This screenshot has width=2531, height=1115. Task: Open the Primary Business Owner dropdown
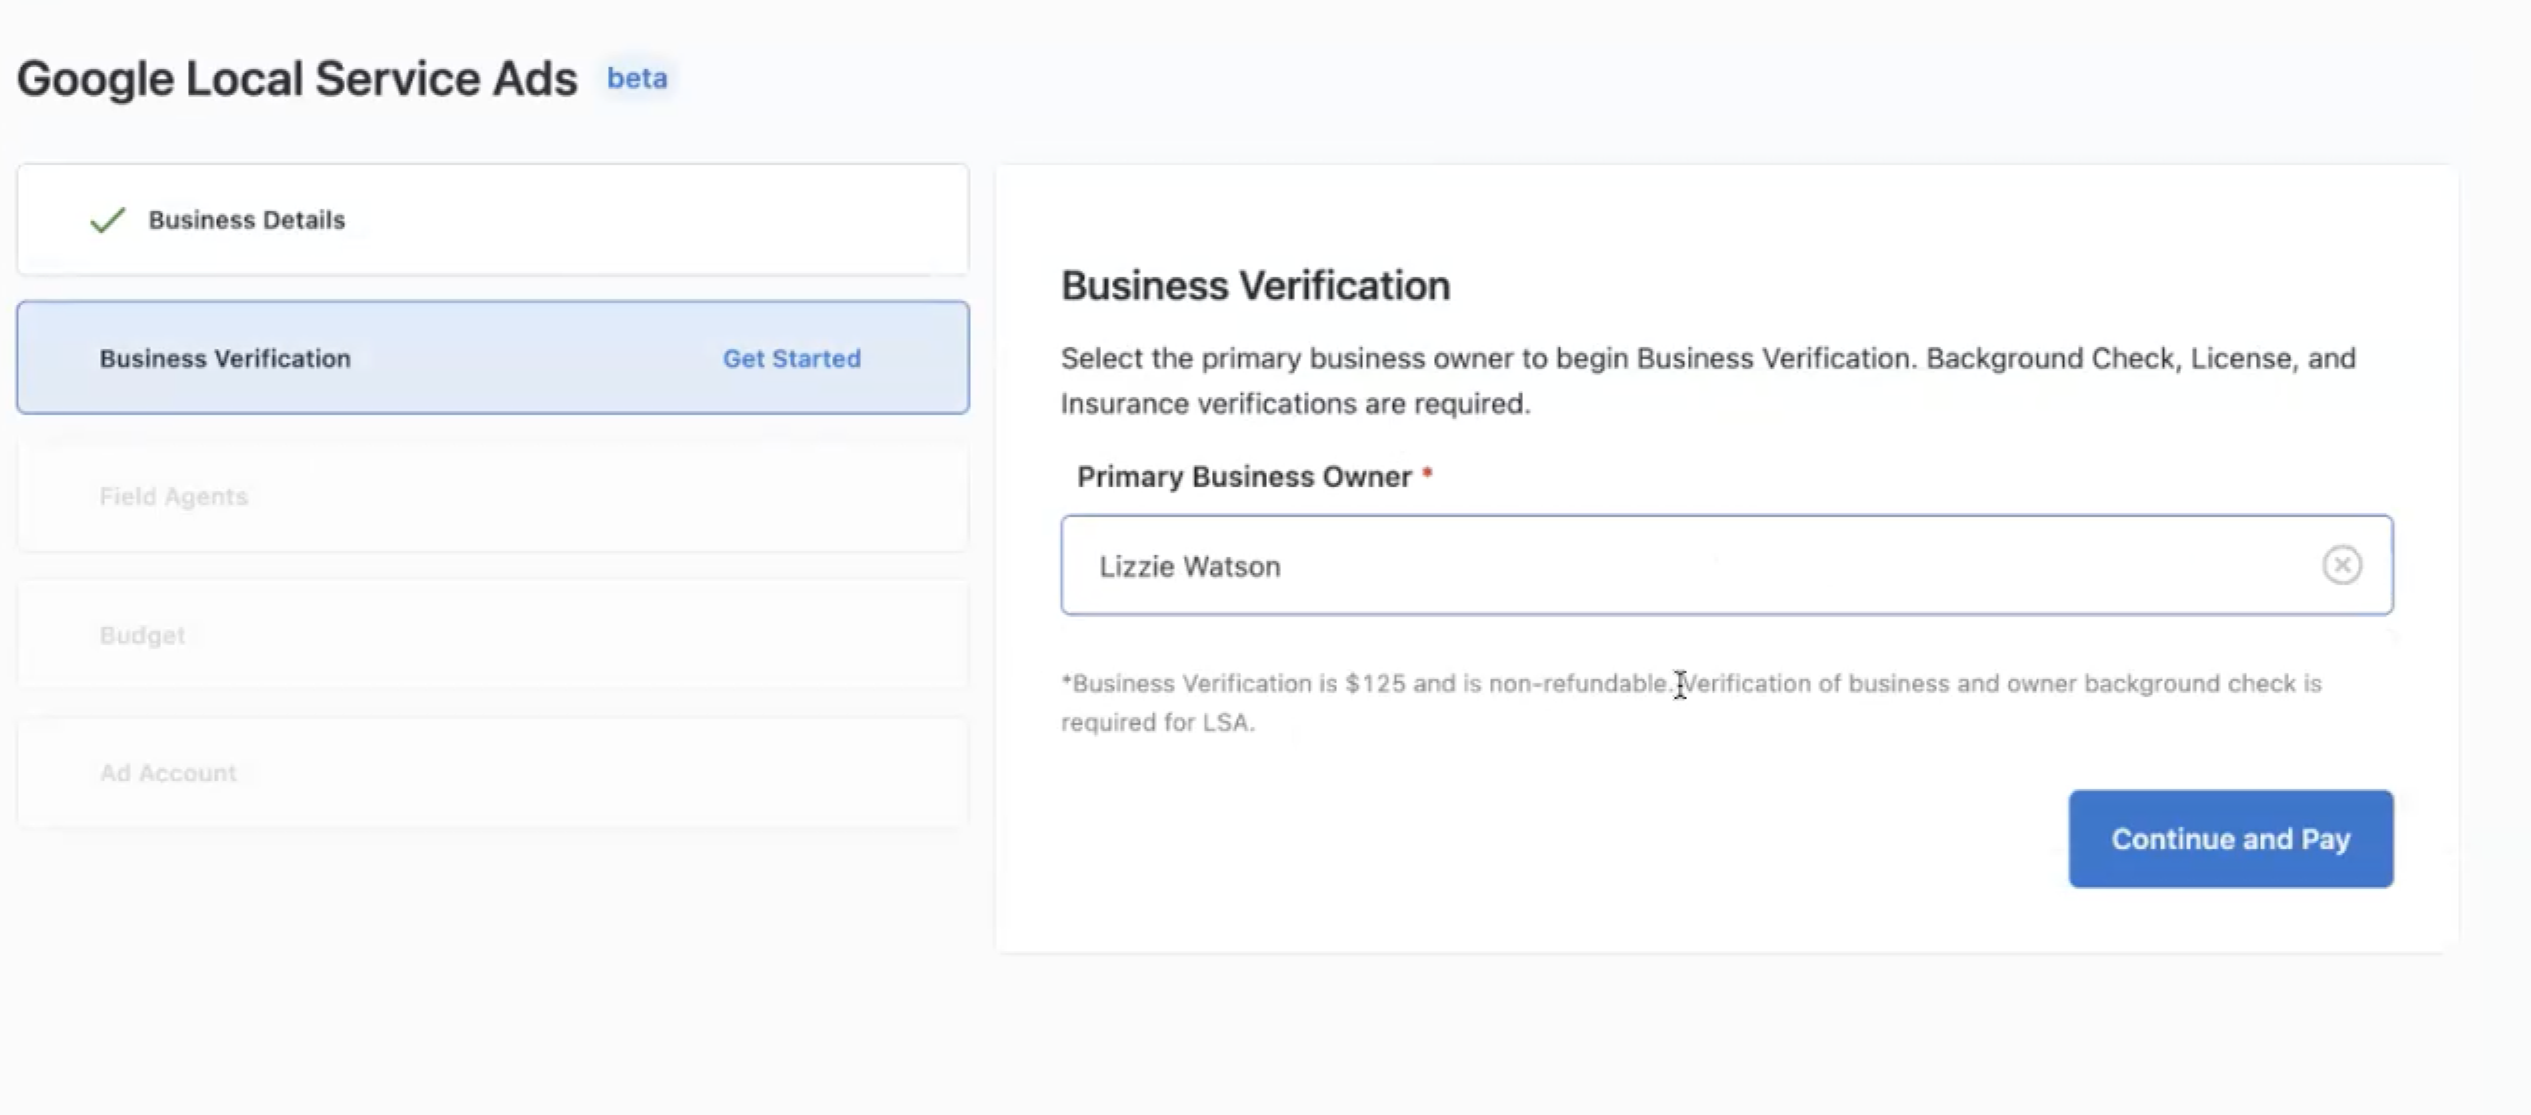[x=1726, y=565]
